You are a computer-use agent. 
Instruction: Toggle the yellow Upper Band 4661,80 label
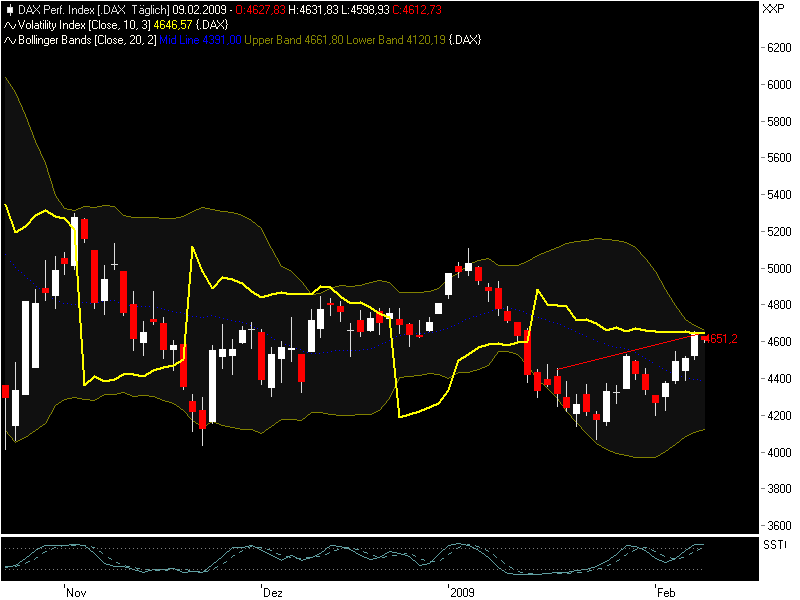[x=290, y=38]
